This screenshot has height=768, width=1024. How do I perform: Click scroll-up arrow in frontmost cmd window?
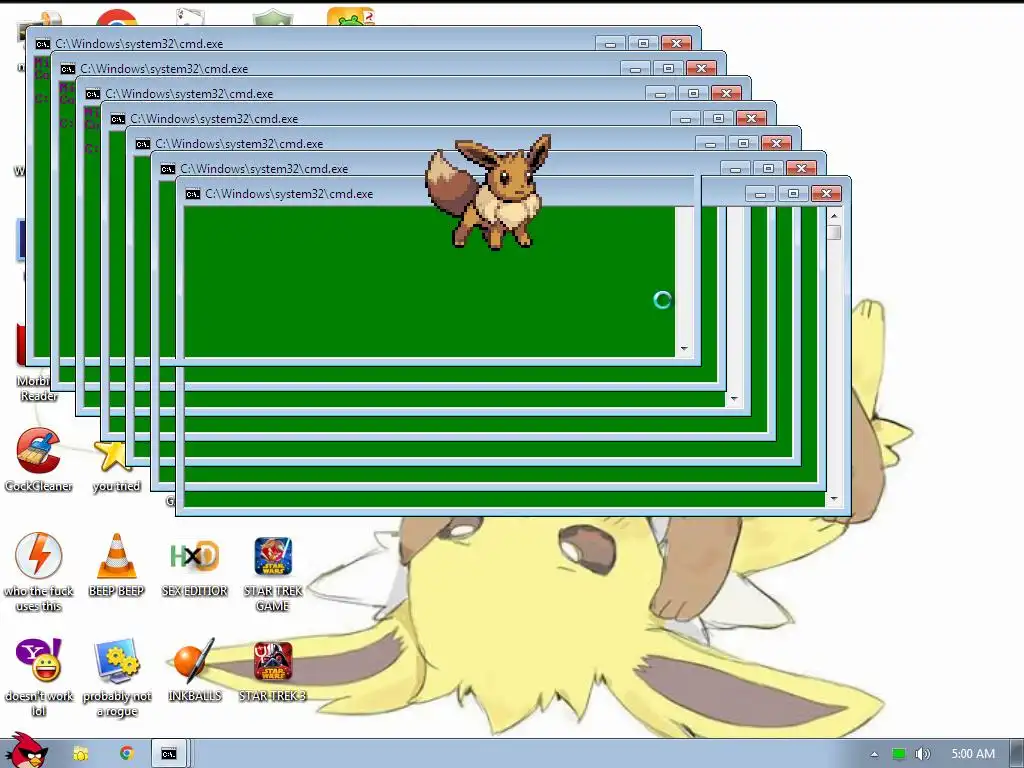pyautogui.click(x=834, y=215)
